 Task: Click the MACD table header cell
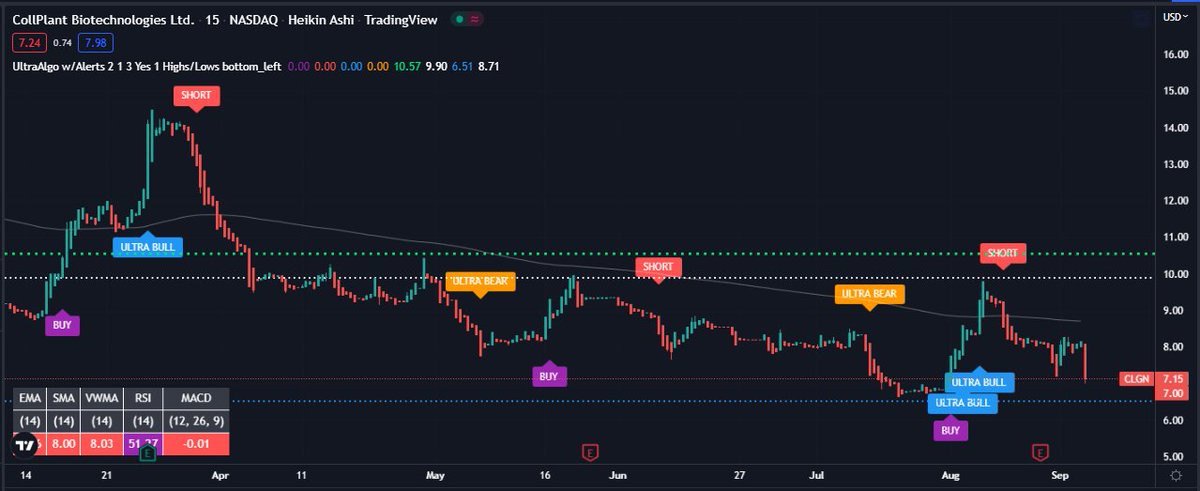pyautogui.click(x=194, y=397)
